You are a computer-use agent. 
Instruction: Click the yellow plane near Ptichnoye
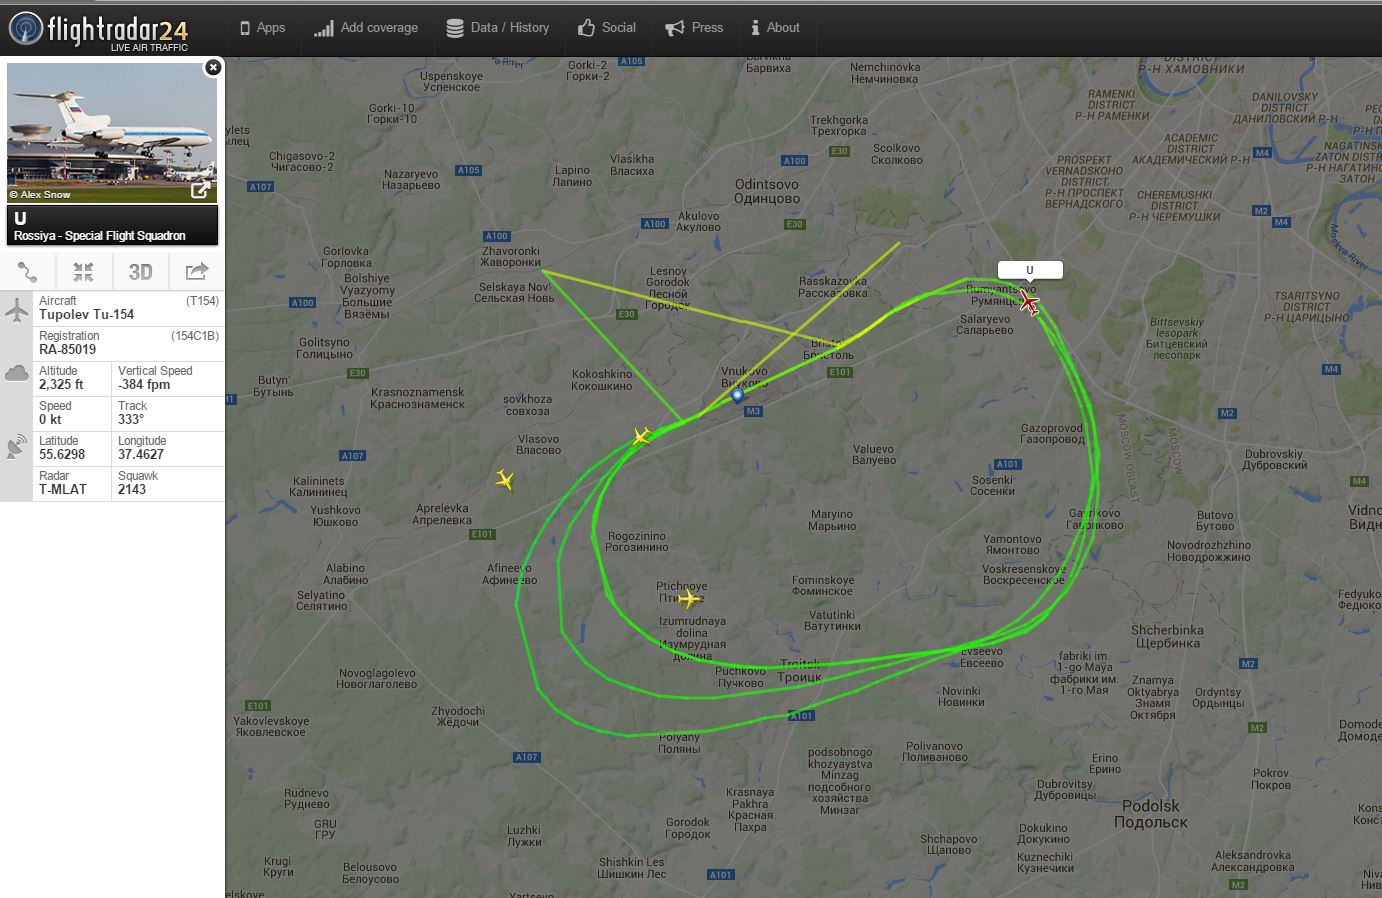(689, 599)
